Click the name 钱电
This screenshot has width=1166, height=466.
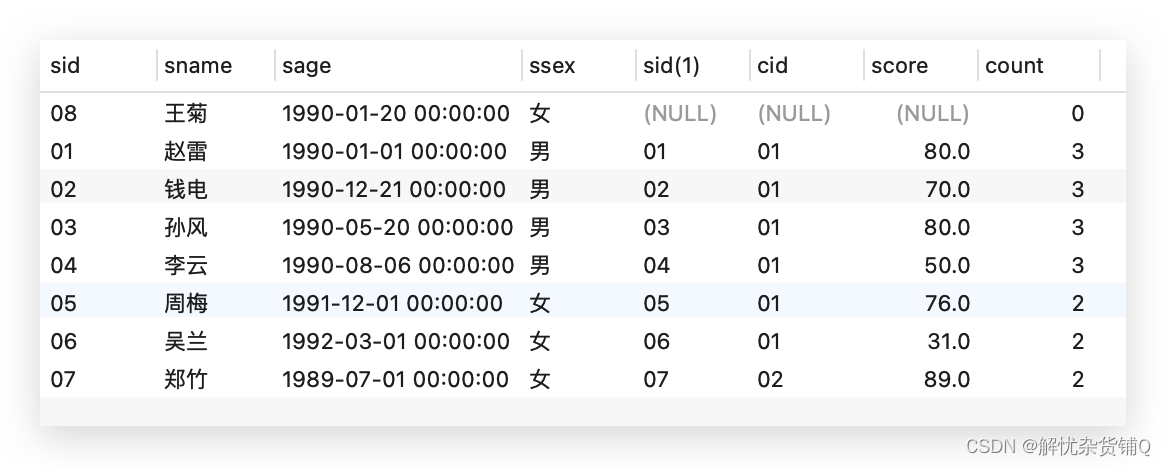tap(186, 190)
